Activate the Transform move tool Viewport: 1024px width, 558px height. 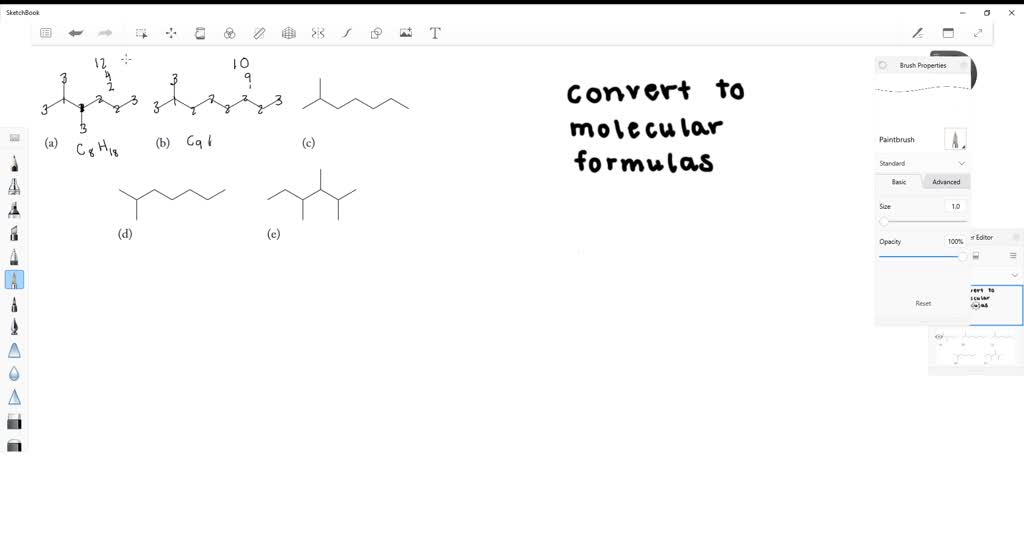[x=171, y=33]
